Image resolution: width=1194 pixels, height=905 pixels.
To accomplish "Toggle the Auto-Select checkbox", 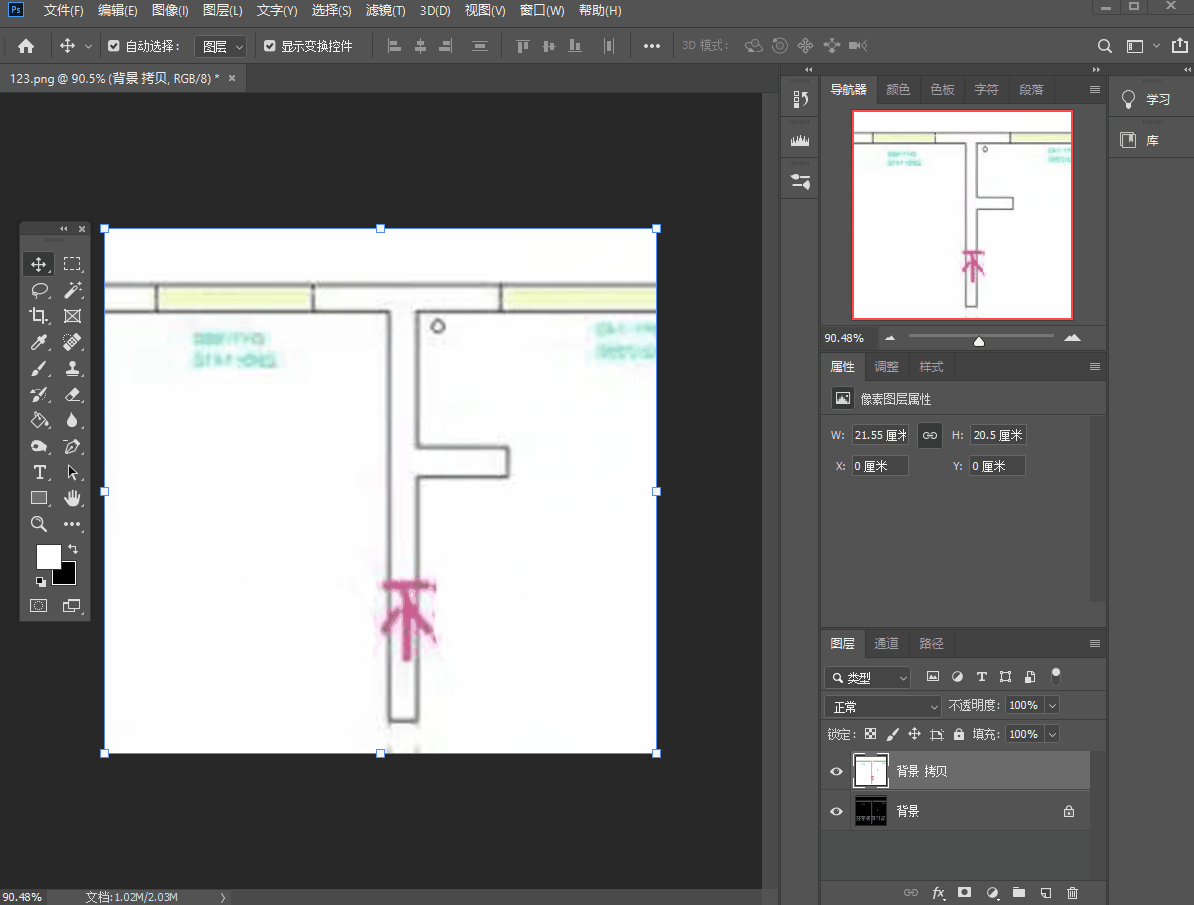I will [x=113, y=46].
